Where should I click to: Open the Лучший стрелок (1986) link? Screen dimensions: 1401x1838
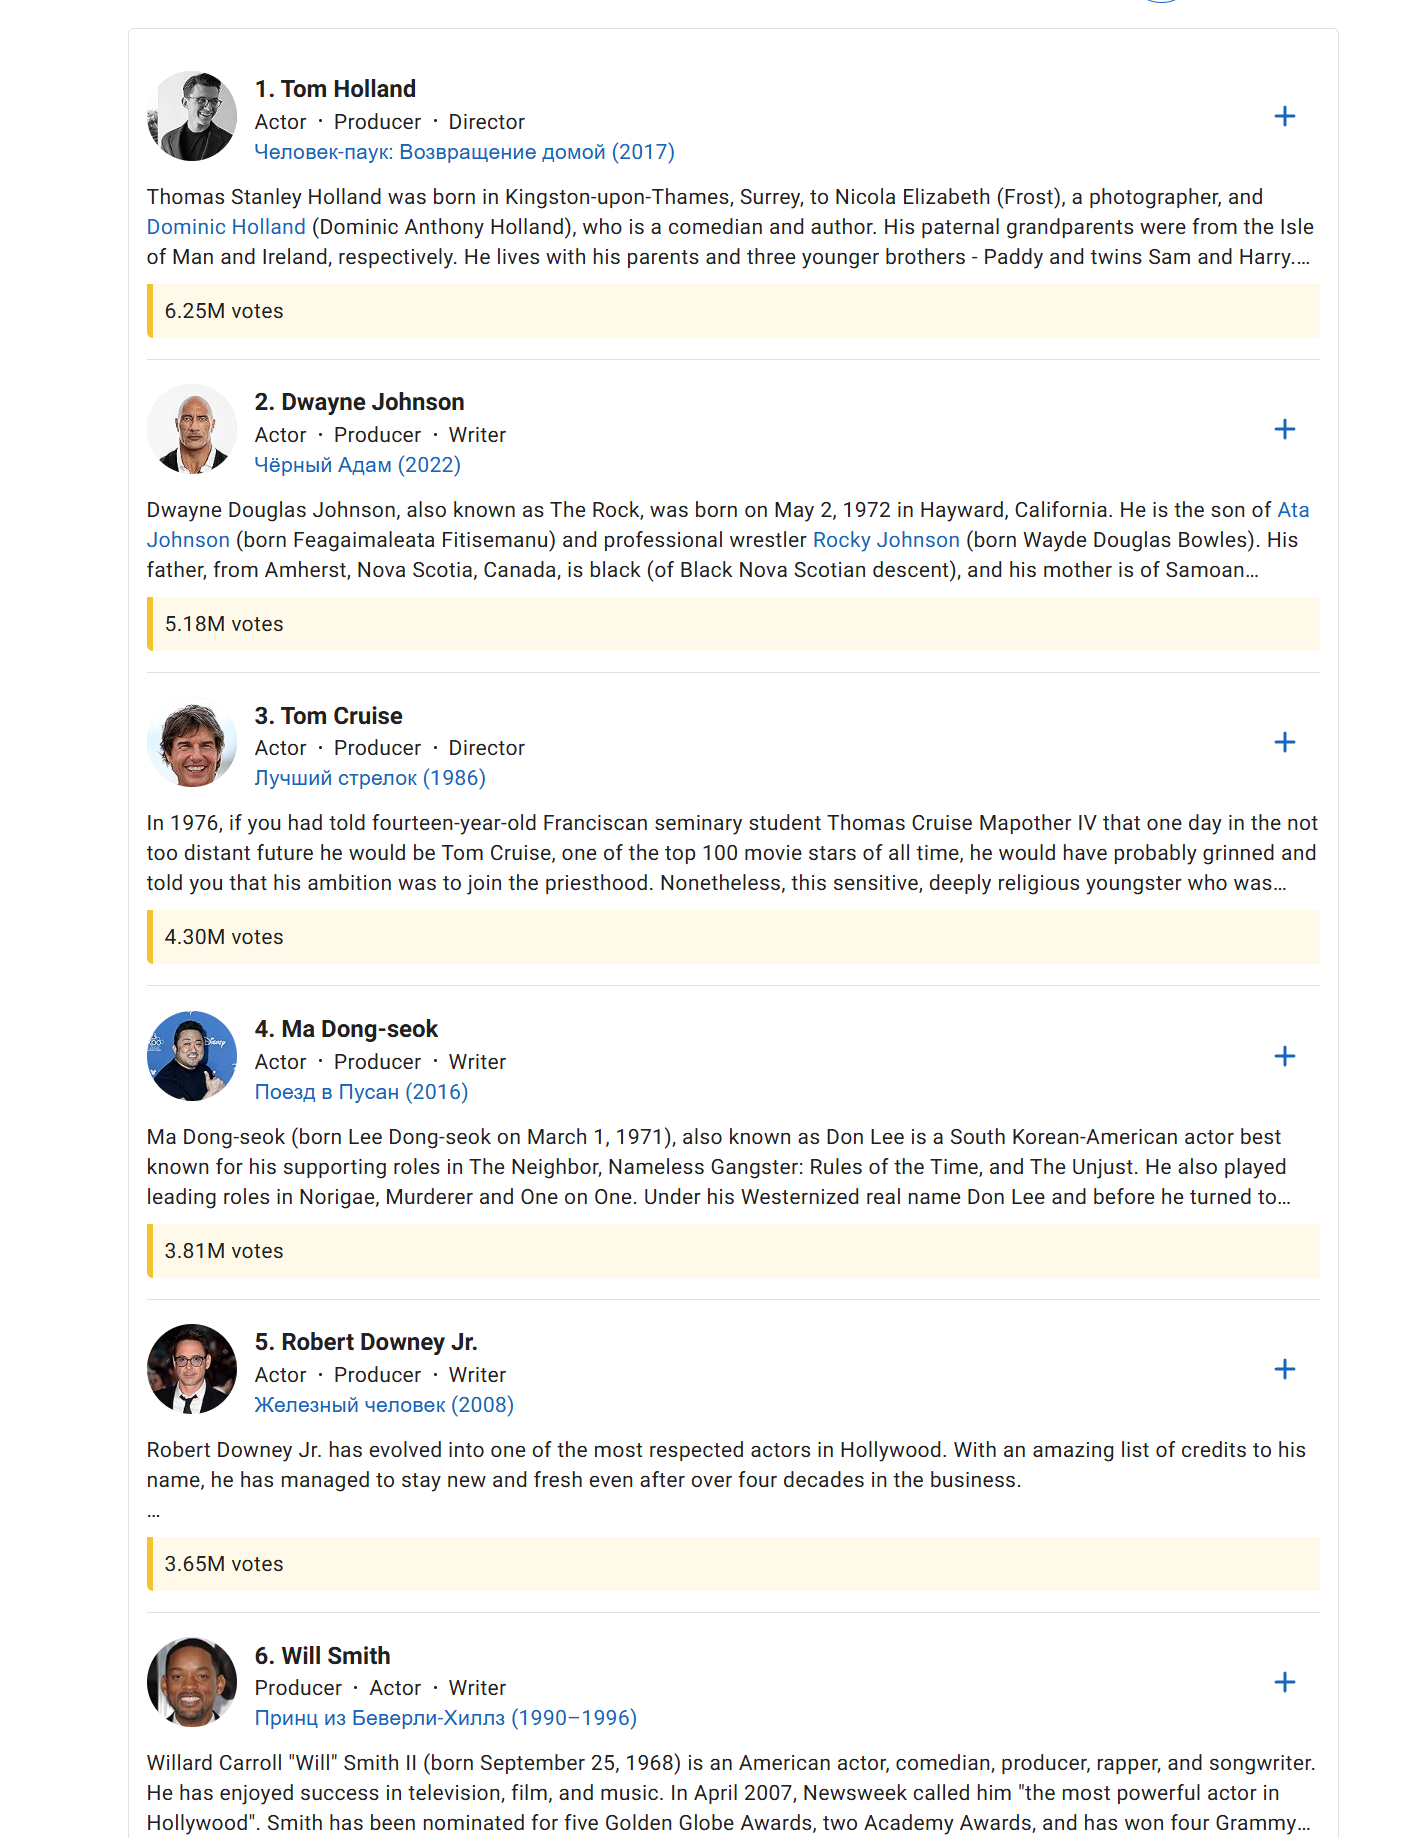coord(370,778)
